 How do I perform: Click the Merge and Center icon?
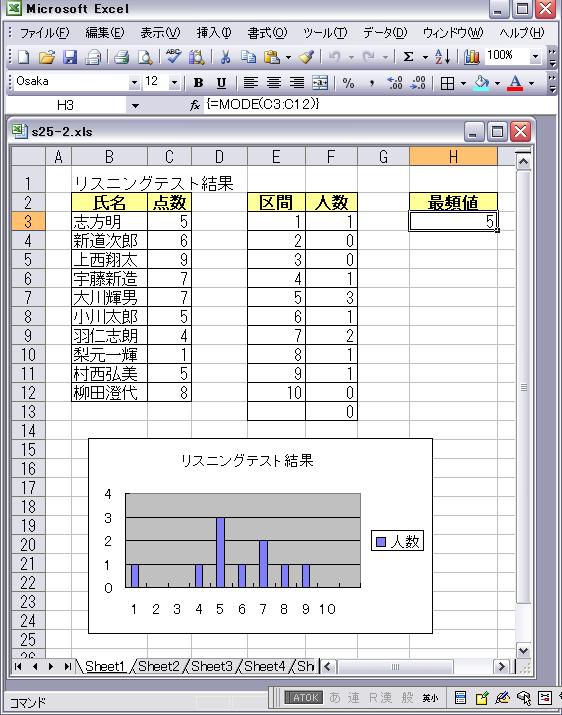pyautogui.click(x=320, y=83)
